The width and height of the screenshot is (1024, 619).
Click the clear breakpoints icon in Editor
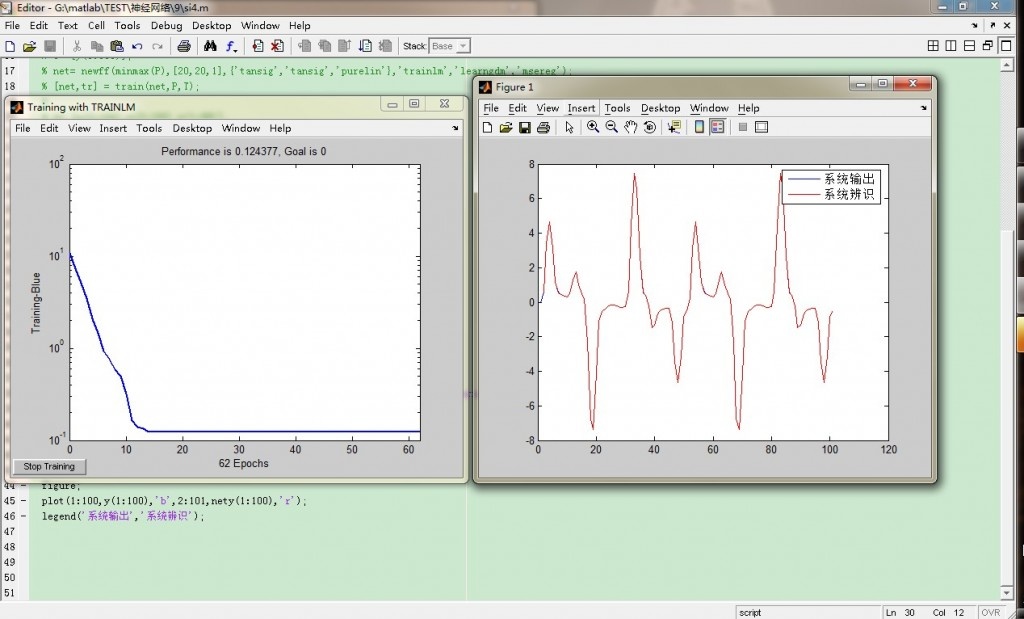pyautogui.click(x=277, y=46)
